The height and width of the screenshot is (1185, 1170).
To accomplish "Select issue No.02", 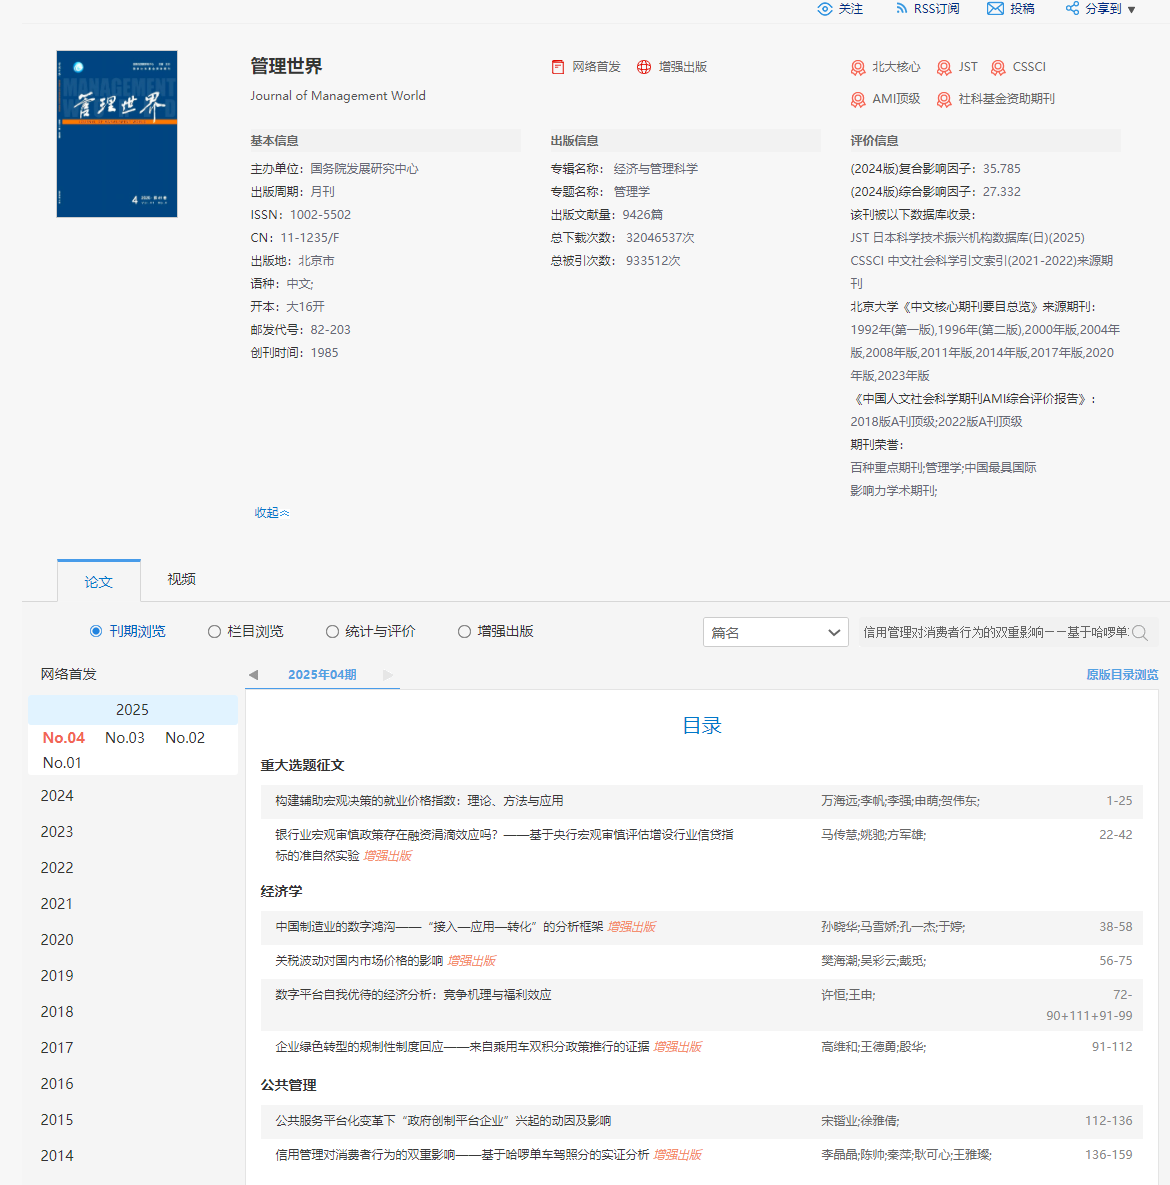I will 185,738.
